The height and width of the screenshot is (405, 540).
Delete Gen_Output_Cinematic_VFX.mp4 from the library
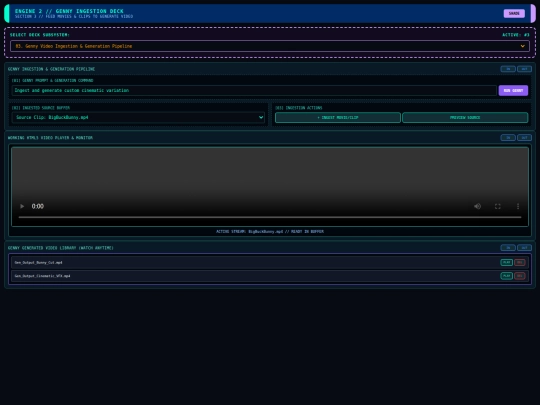click(x=520, y=276)
